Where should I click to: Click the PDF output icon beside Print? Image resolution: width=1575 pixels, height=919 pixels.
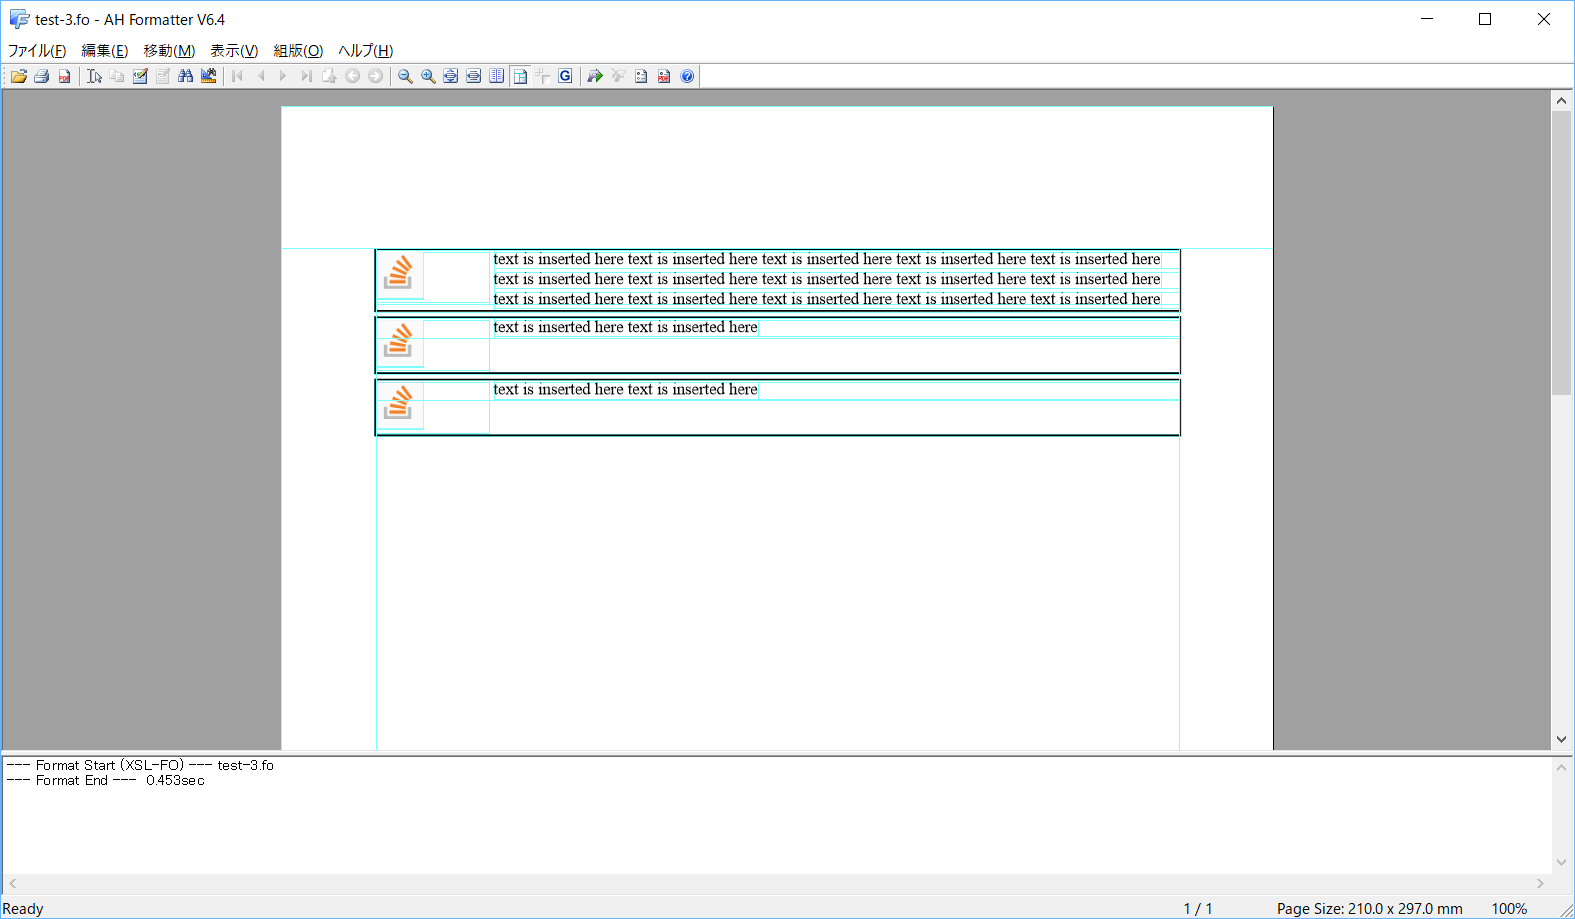[64, 76]
